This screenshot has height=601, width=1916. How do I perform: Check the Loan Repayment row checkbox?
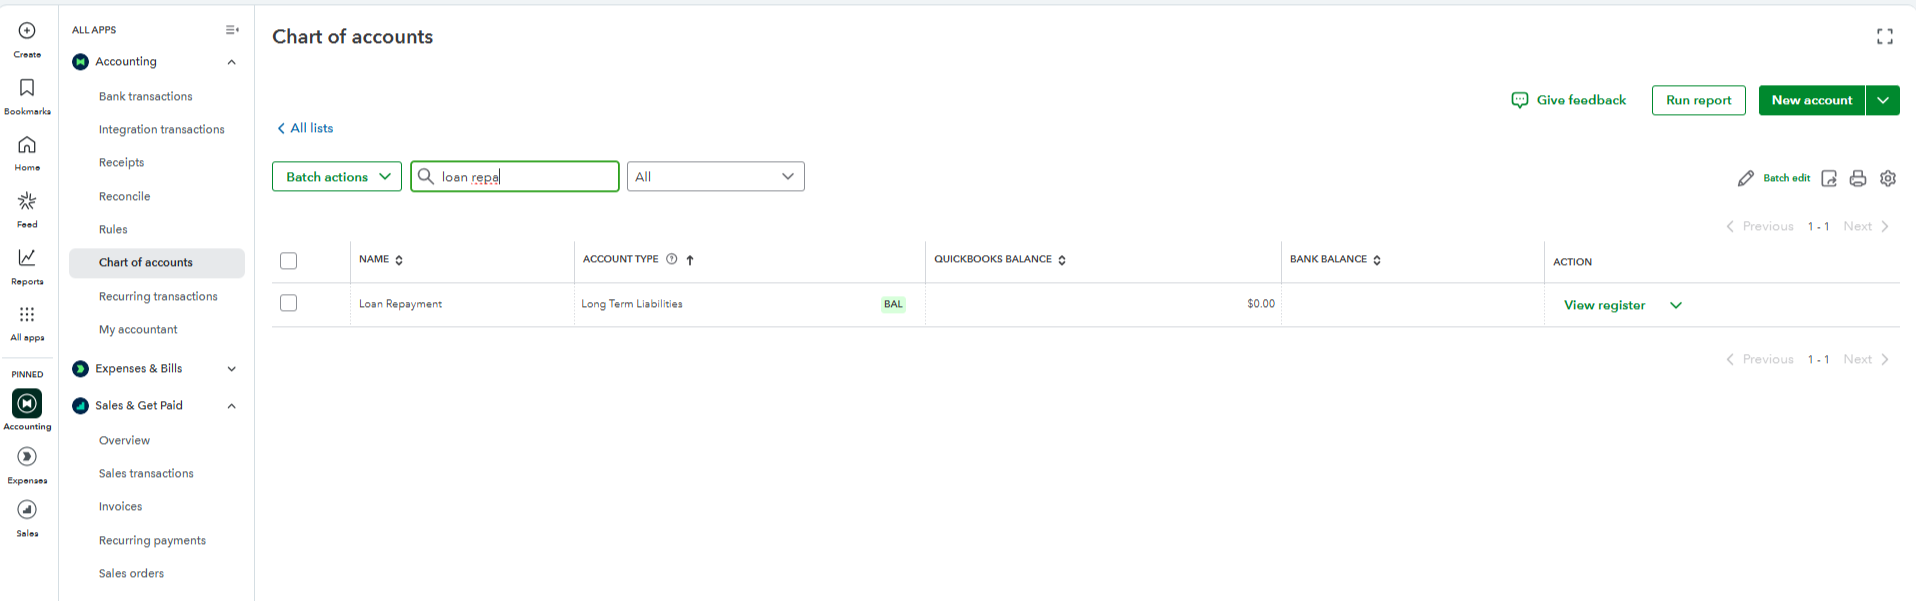tap(289, 303)
